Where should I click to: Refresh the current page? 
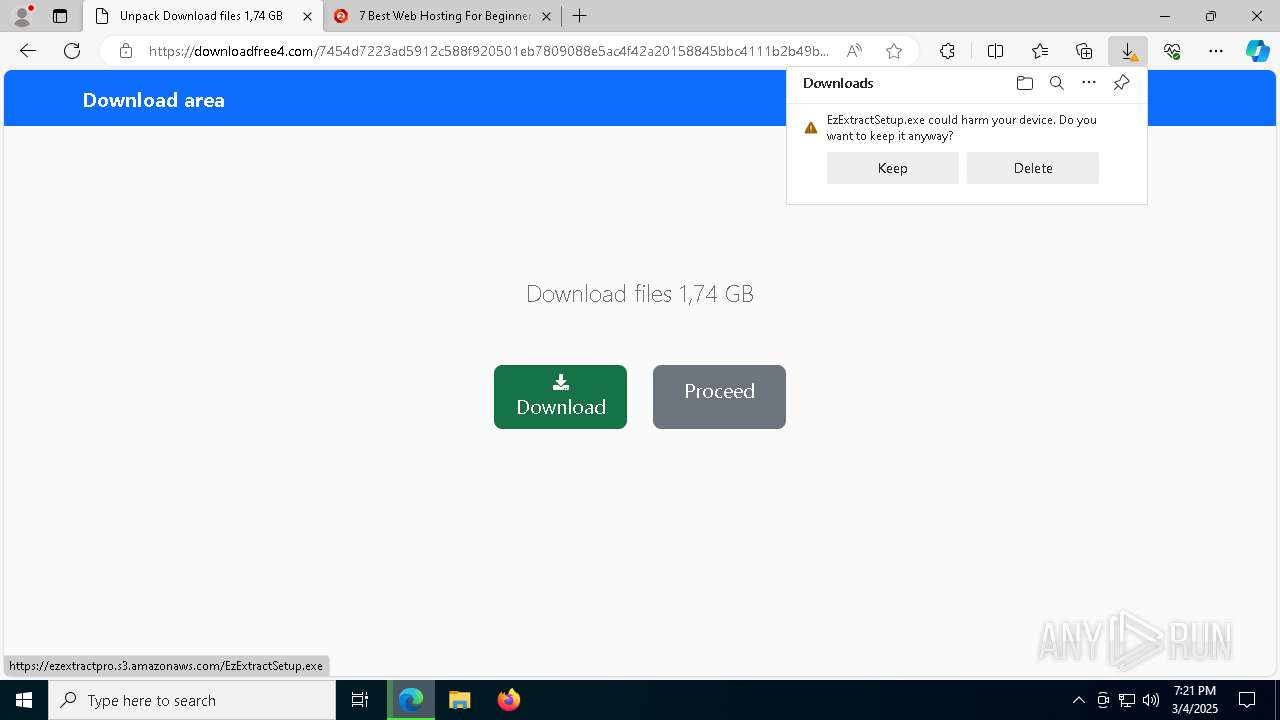coord(72,51)
